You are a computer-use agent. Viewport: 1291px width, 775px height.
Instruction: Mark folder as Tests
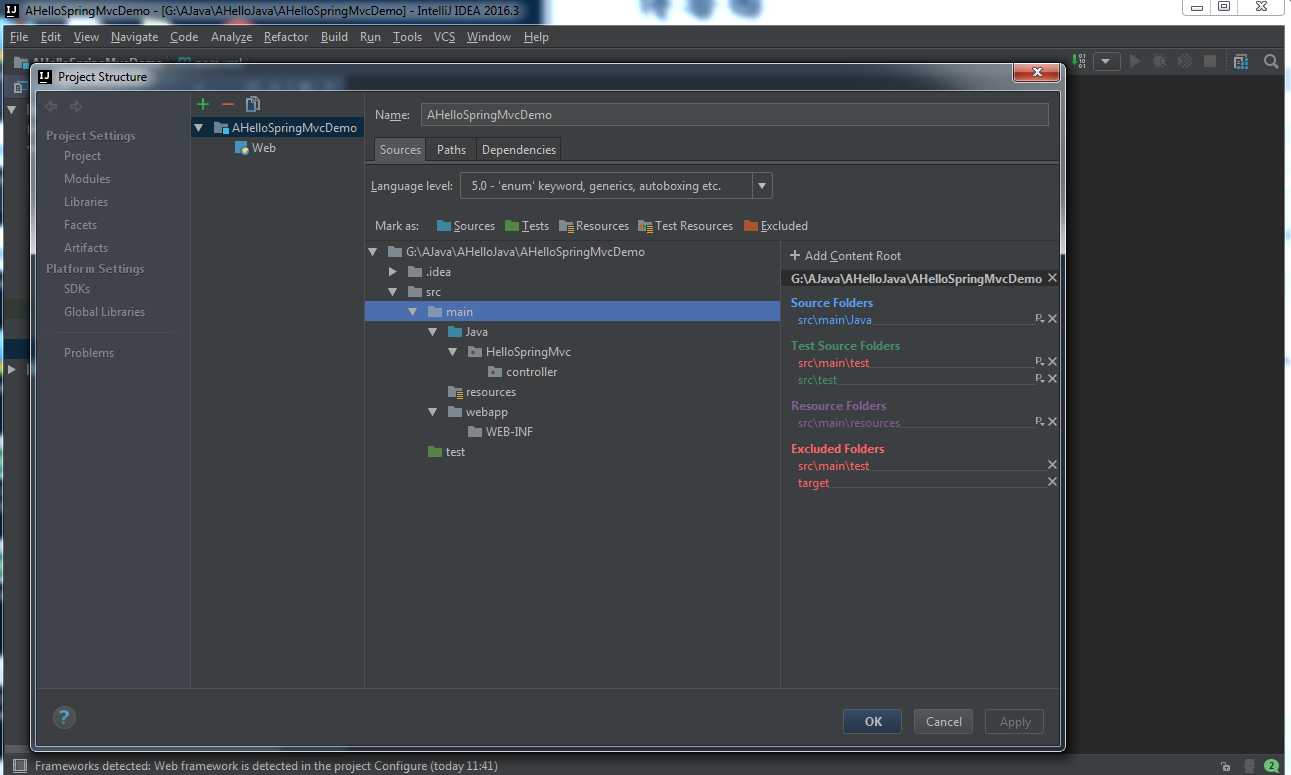coord(527,226)
